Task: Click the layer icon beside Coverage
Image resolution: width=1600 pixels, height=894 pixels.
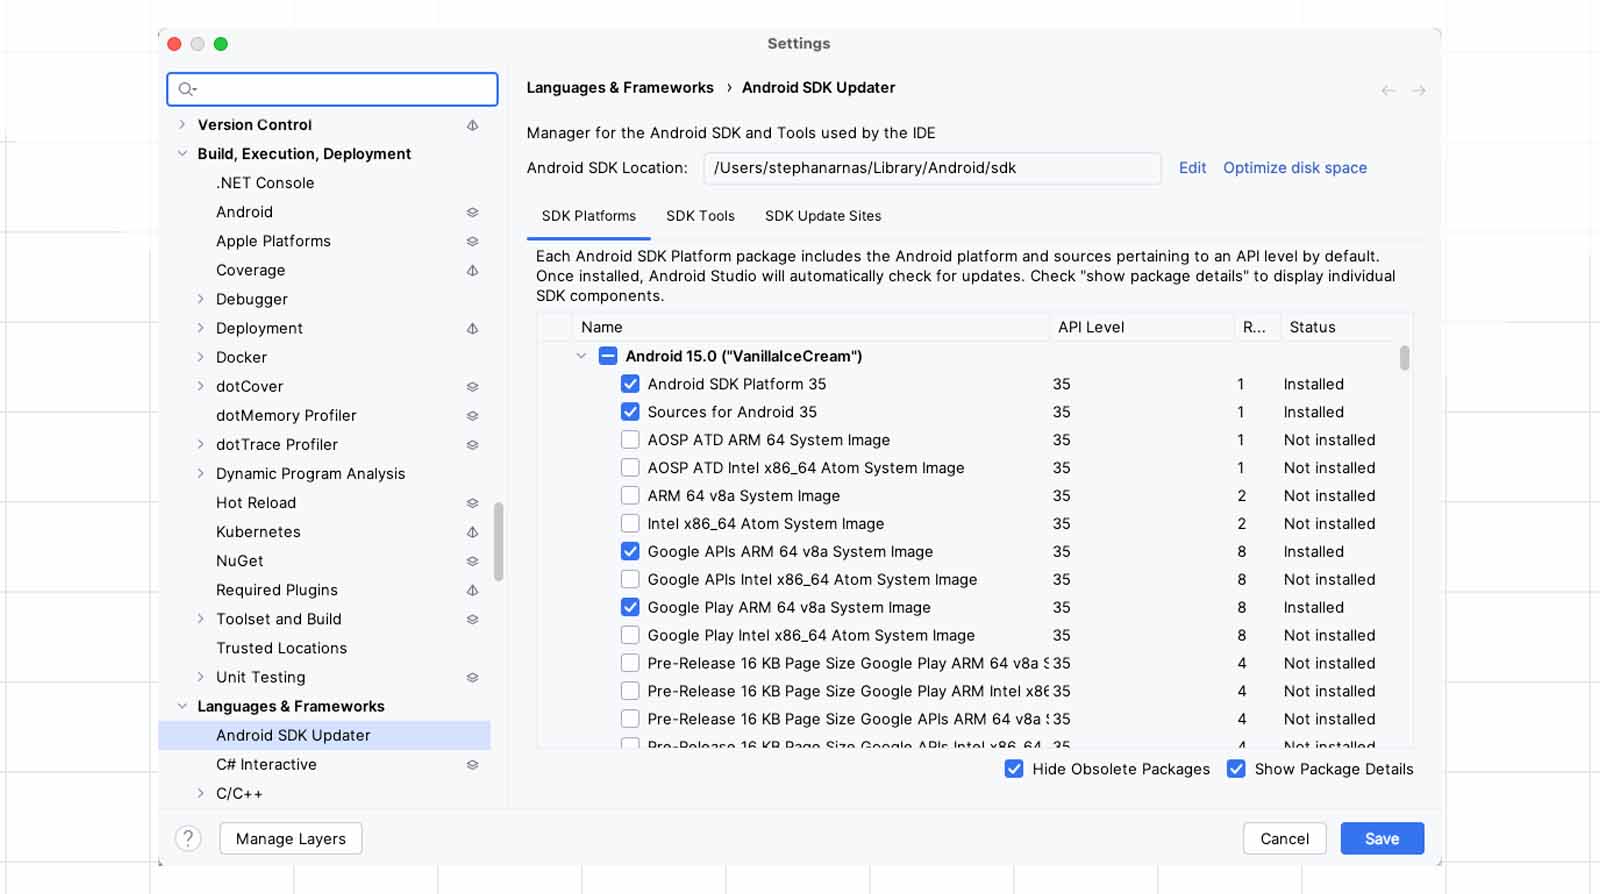Action: pyautogui.click(x=472, y=270)
